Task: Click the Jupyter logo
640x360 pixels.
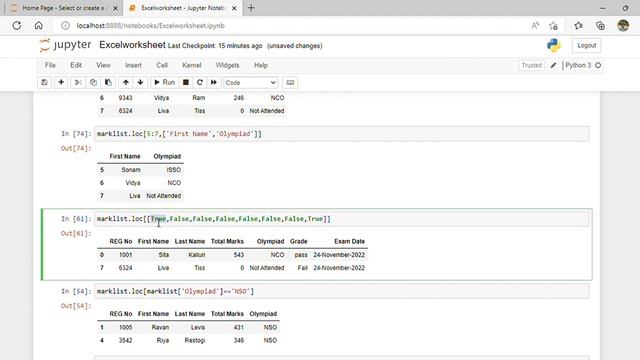Action: coord(66,45)
